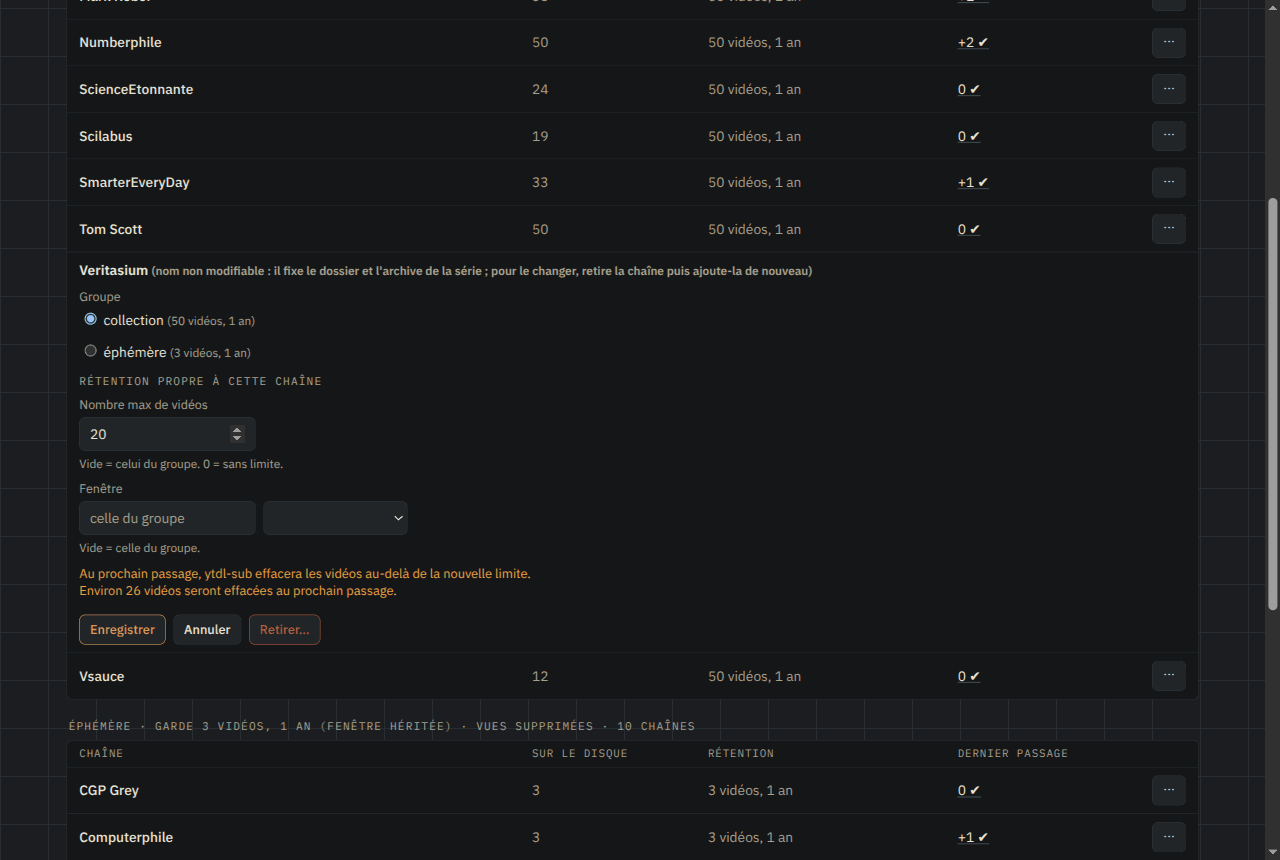Click the Retirer... button

click(x=284, y=630)
